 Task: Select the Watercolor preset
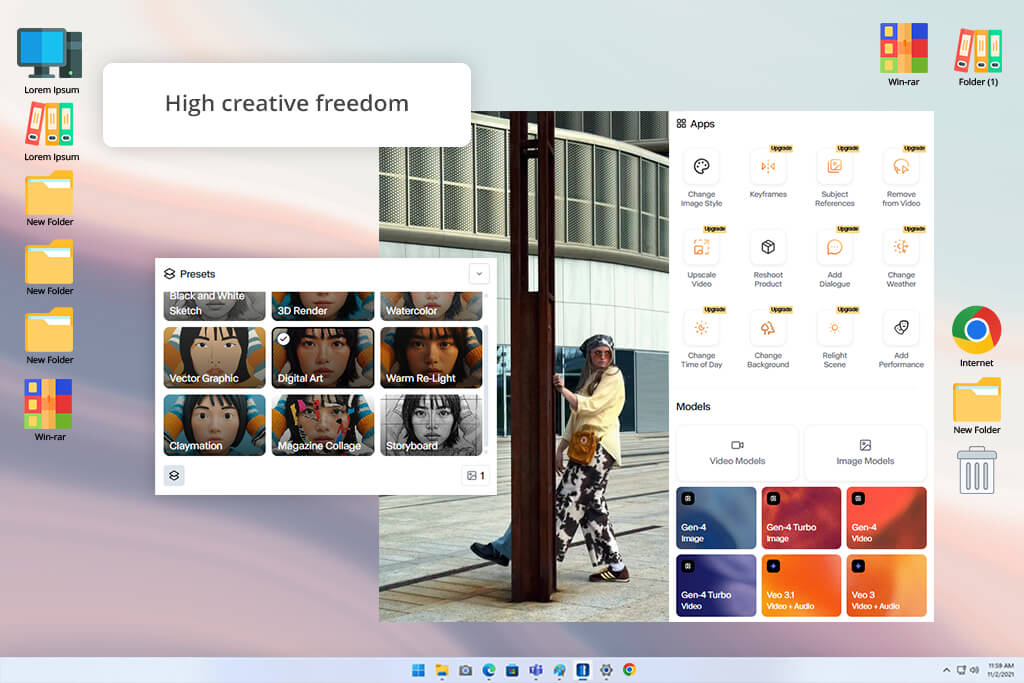[431, 306]
